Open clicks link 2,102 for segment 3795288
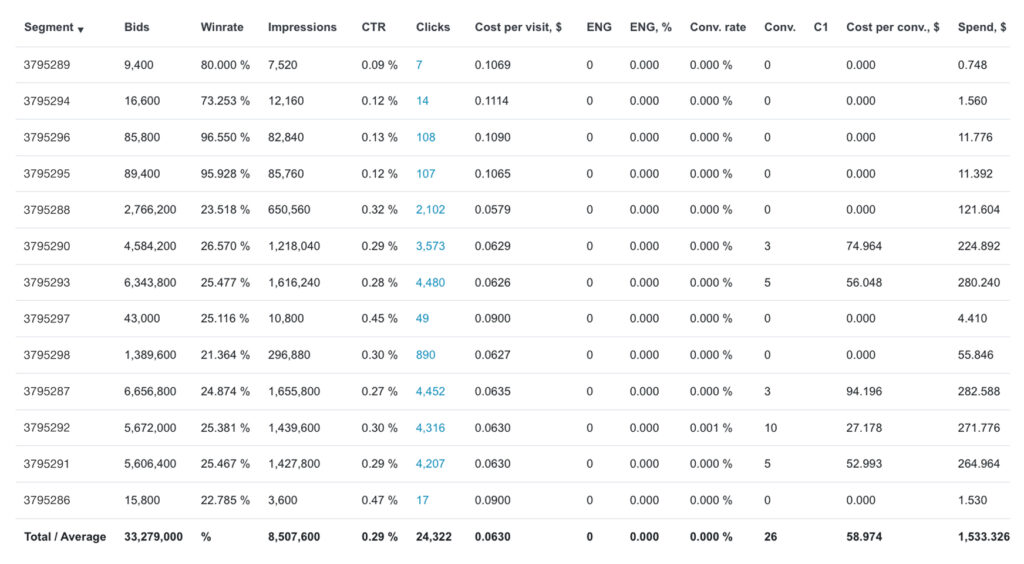 coord(430,210)
